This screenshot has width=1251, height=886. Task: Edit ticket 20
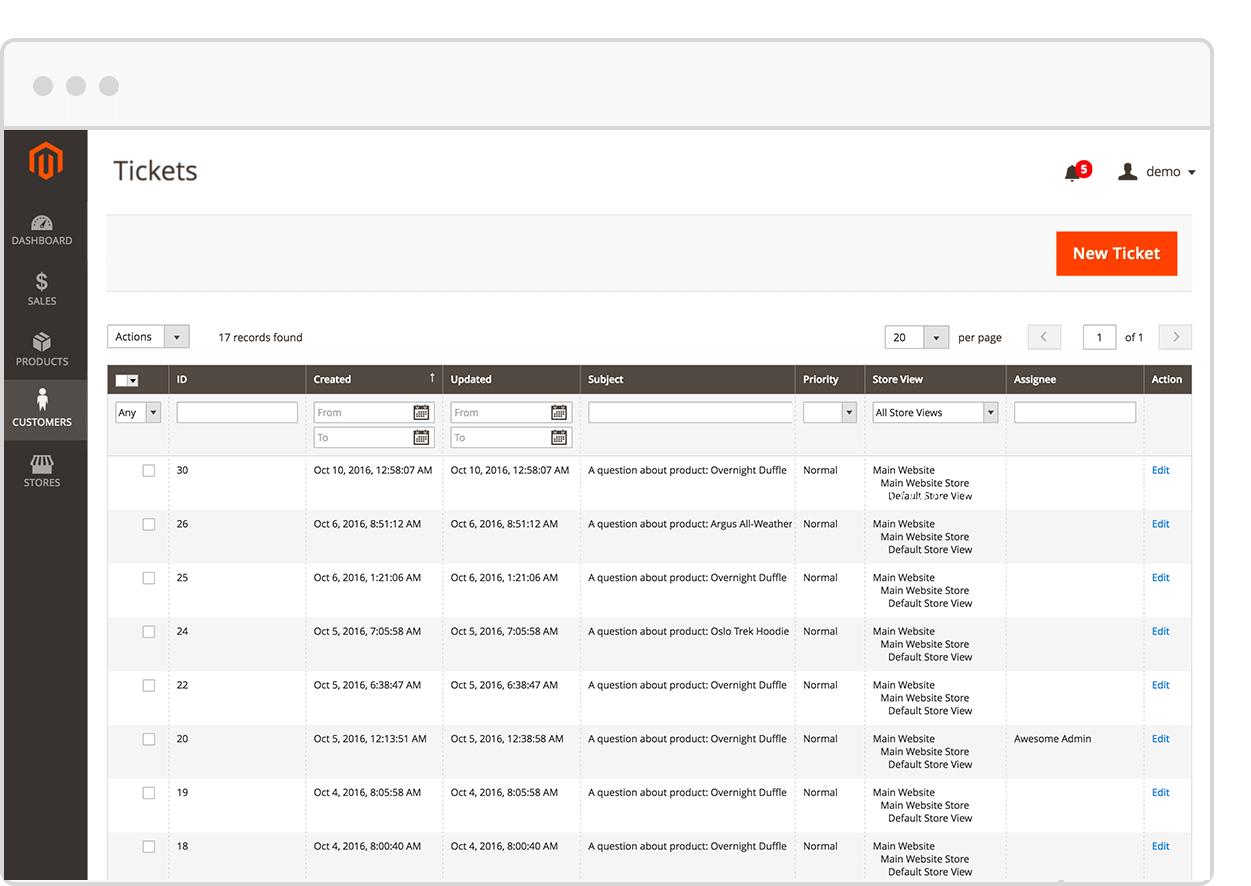pyautogui.click(x=1160, y=739)
